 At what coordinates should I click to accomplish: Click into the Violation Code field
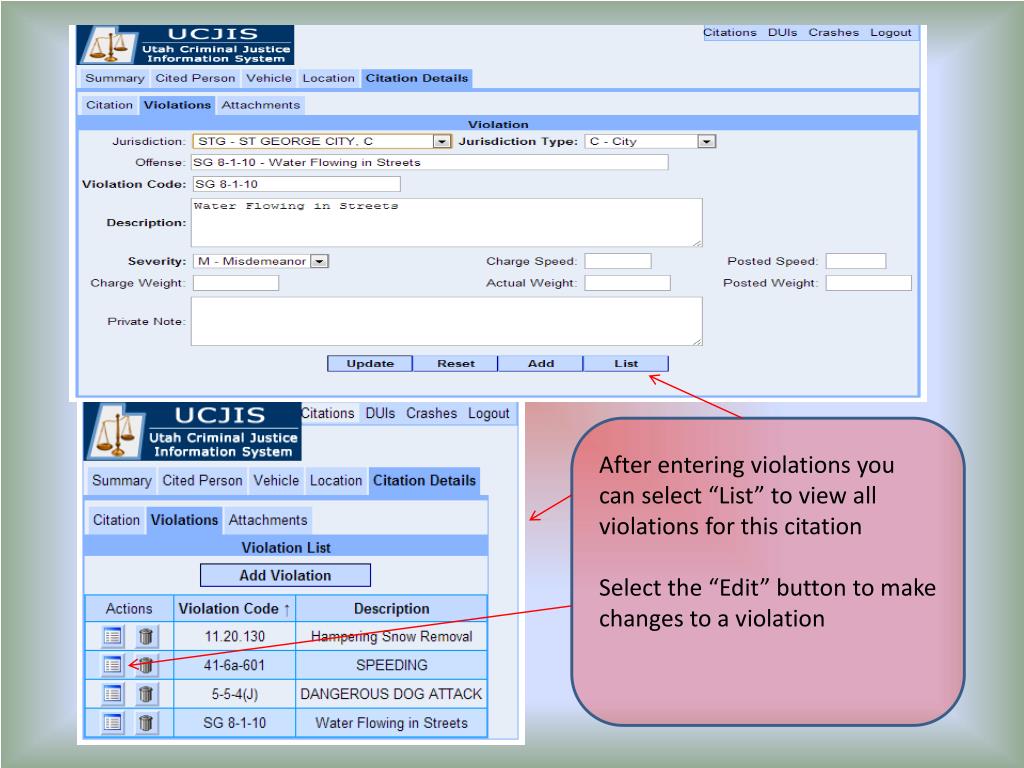click(295, 184)
